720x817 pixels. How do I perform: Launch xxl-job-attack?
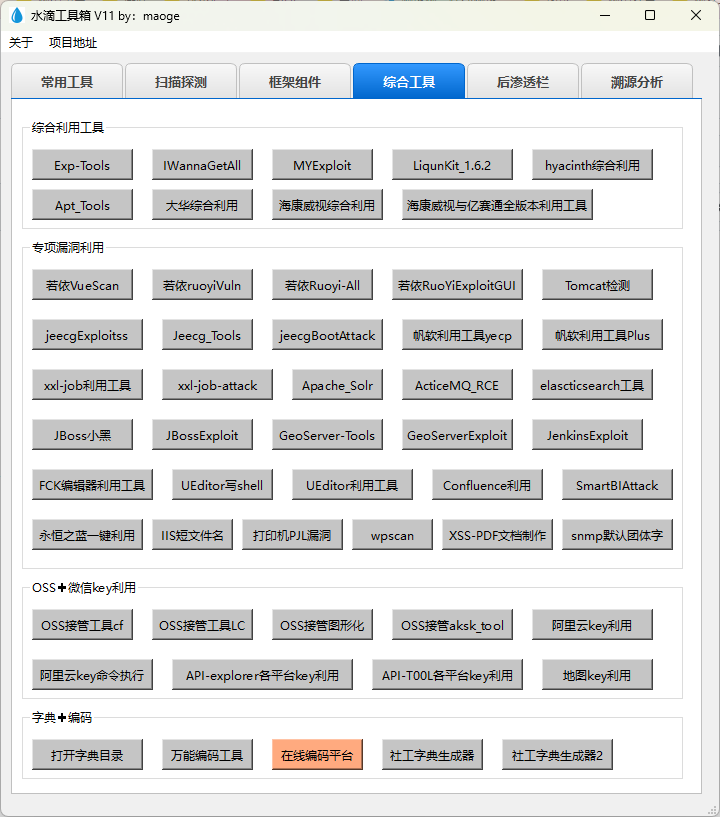click(217, 385)
